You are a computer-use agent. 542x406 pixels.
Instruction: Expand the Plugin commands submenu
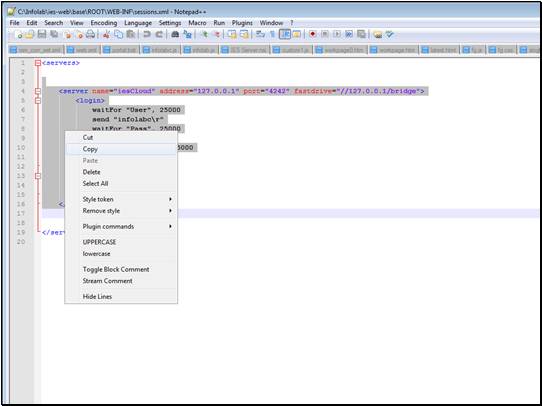coord(121,227)
